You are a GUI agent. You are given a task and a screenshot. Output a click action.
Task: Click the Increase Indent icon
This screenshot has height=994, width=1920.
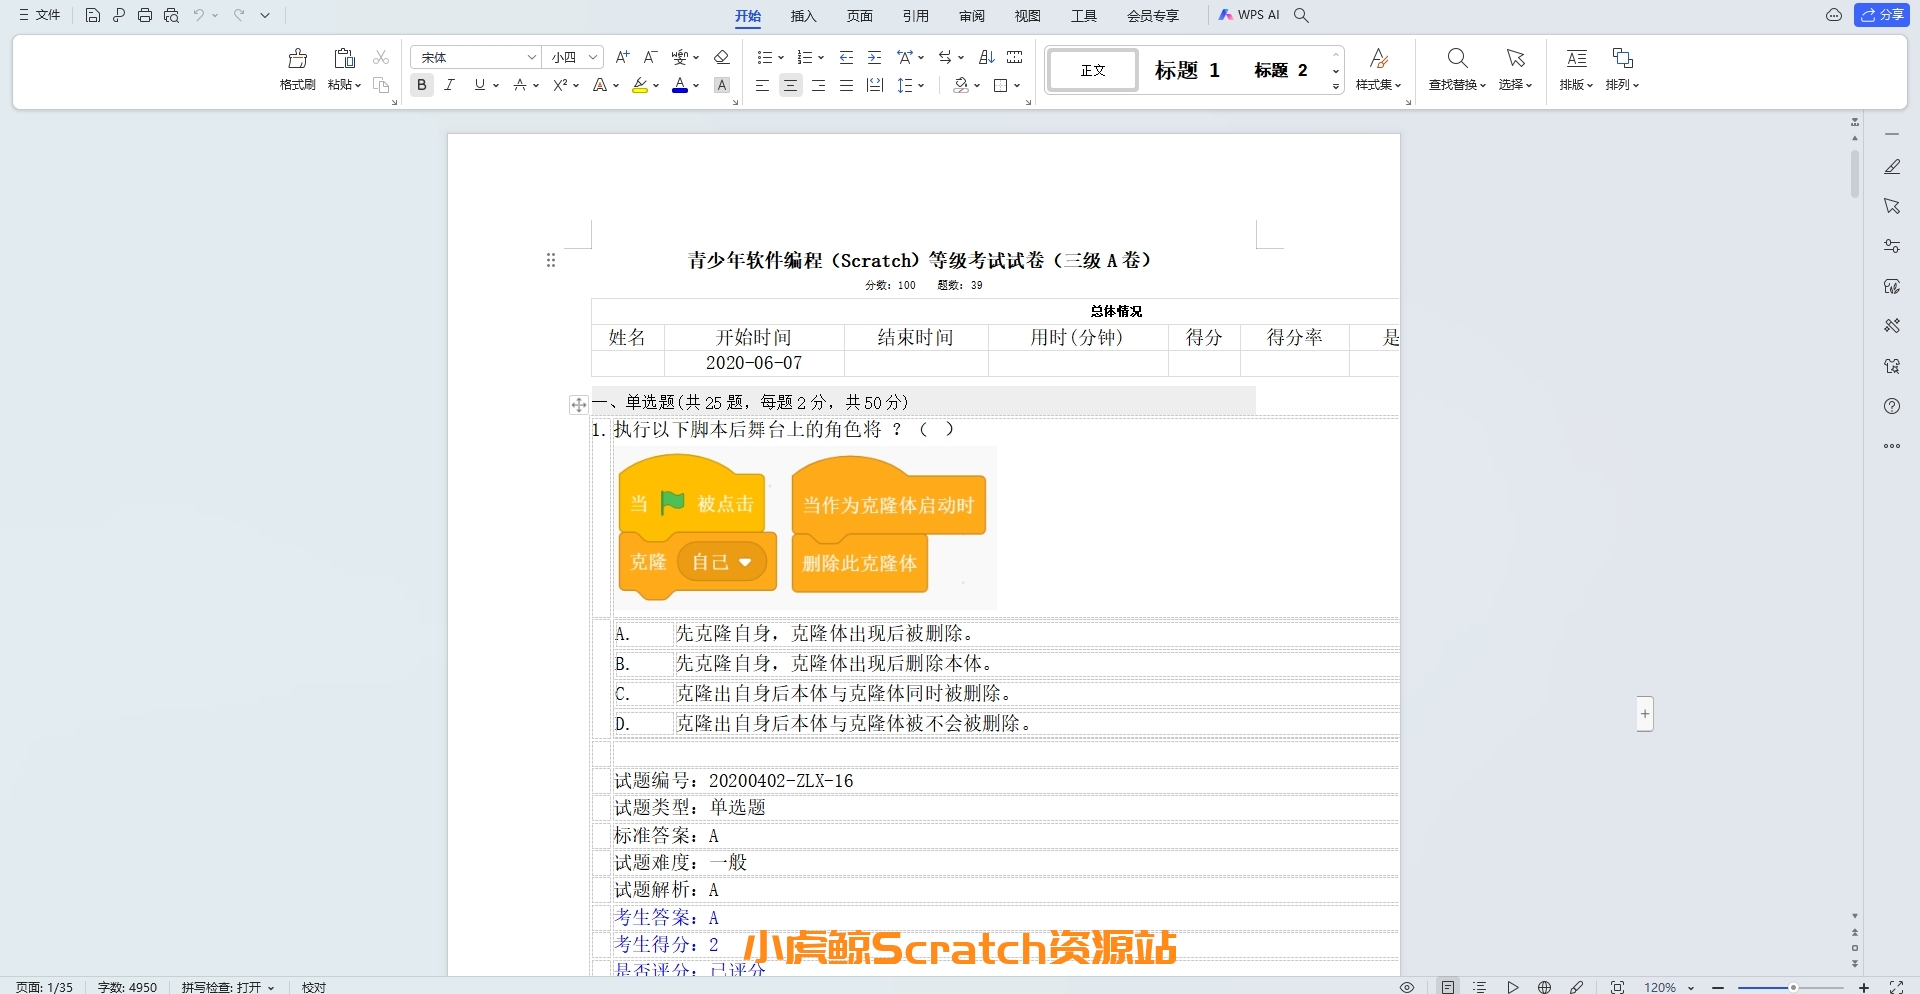(875, 57)
